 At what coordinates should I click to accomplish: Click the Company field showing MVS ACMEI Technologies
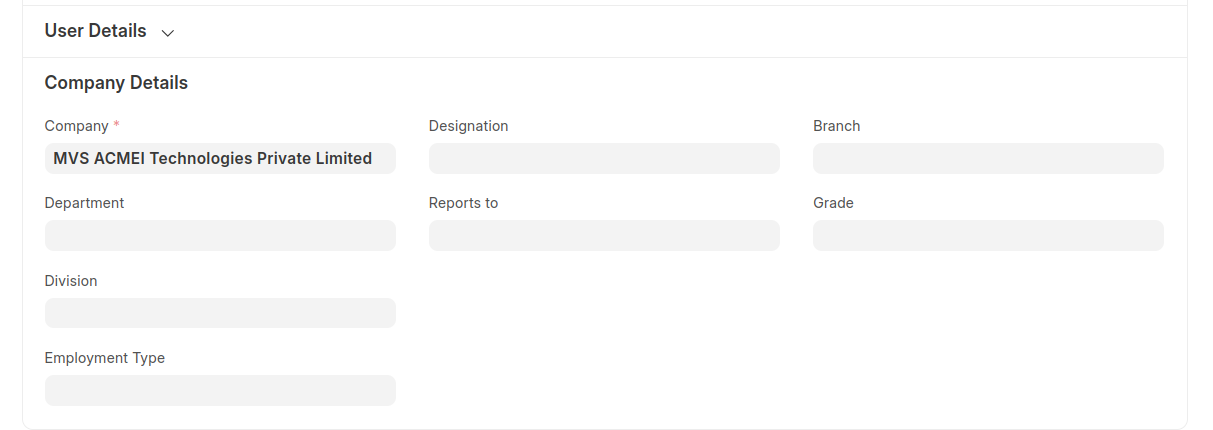coord(220,158)
